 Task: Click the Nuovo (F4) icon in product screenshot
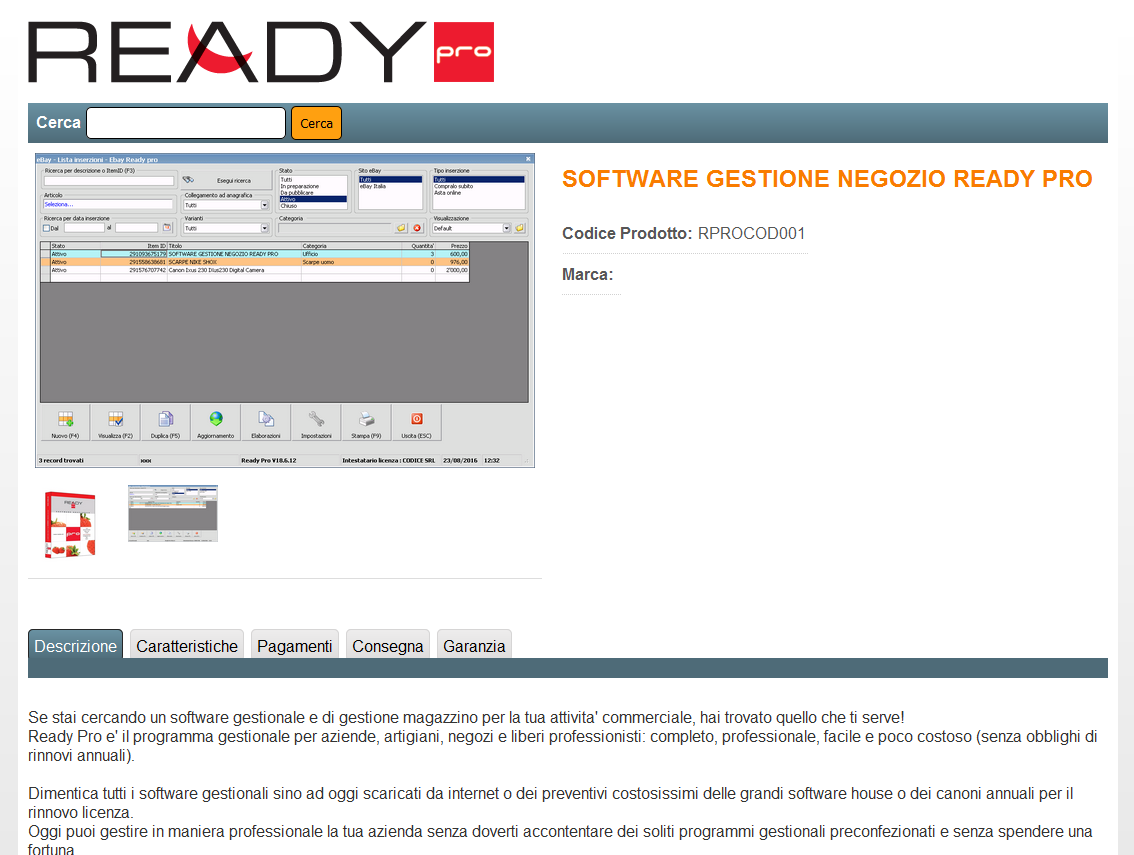(x=65, y=419)
